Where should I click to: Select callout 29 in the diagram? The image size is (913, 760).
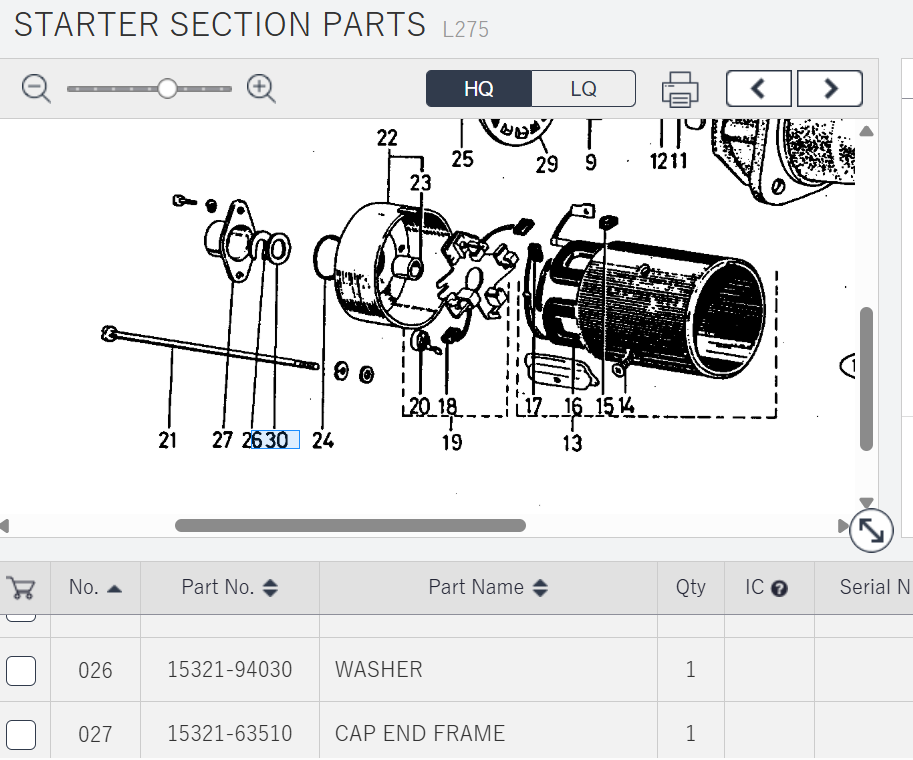(x=547, y=164)
